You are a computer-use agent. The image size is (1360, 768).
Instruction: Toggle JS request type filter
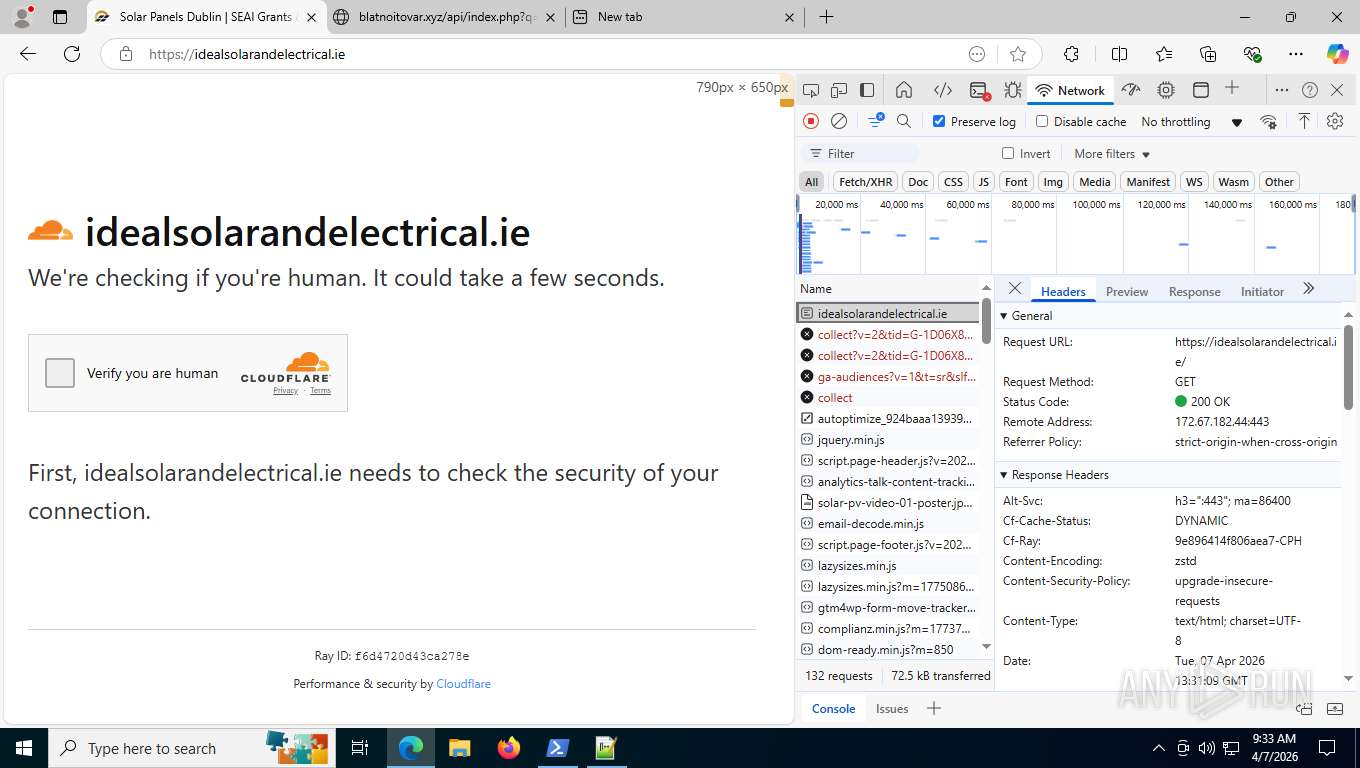984,182
